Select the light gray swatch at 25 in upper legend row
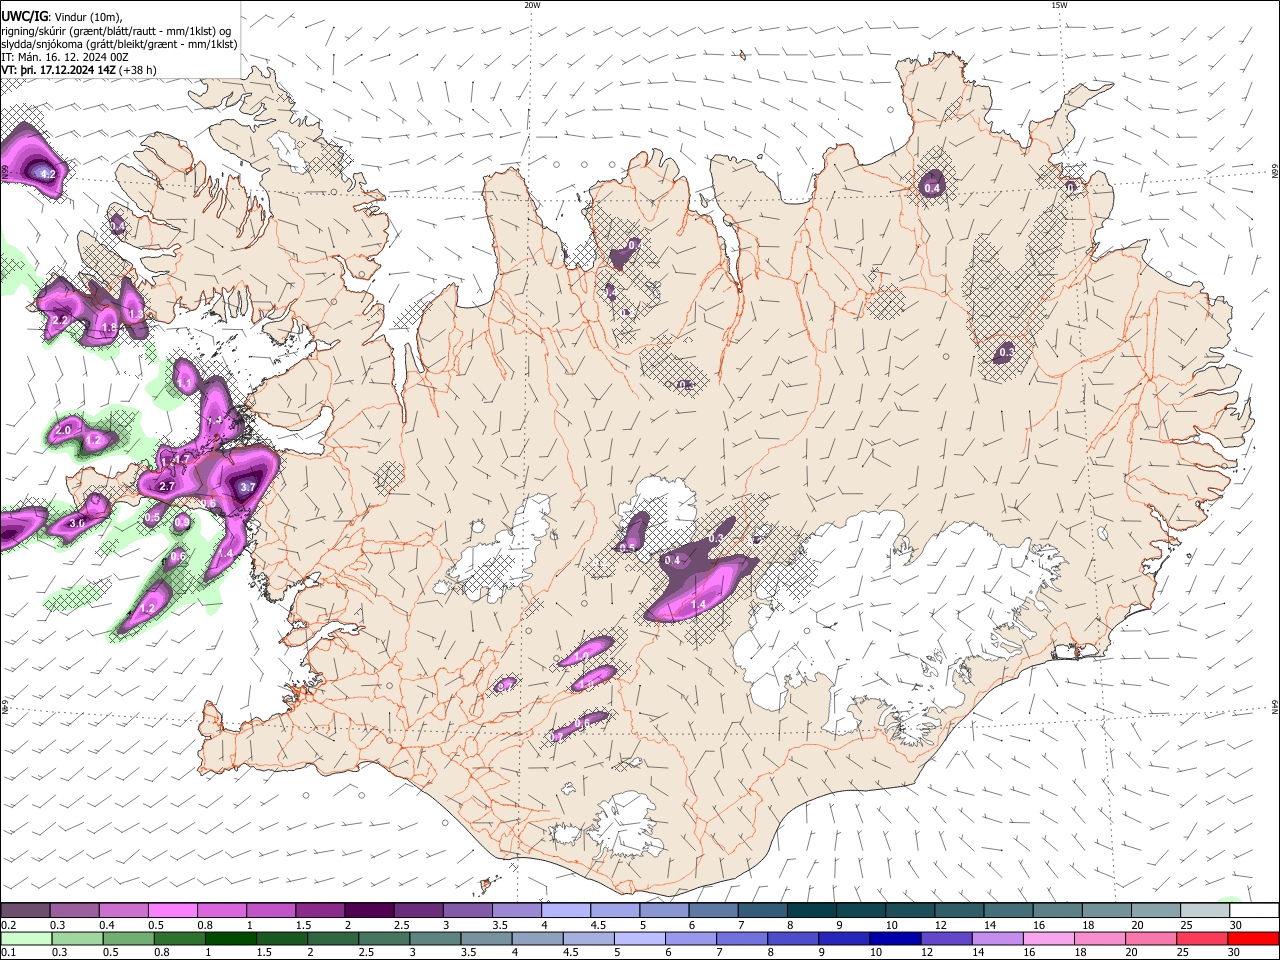The height and width of the screenshot is (960, 1280). [x=1203, y=910]
